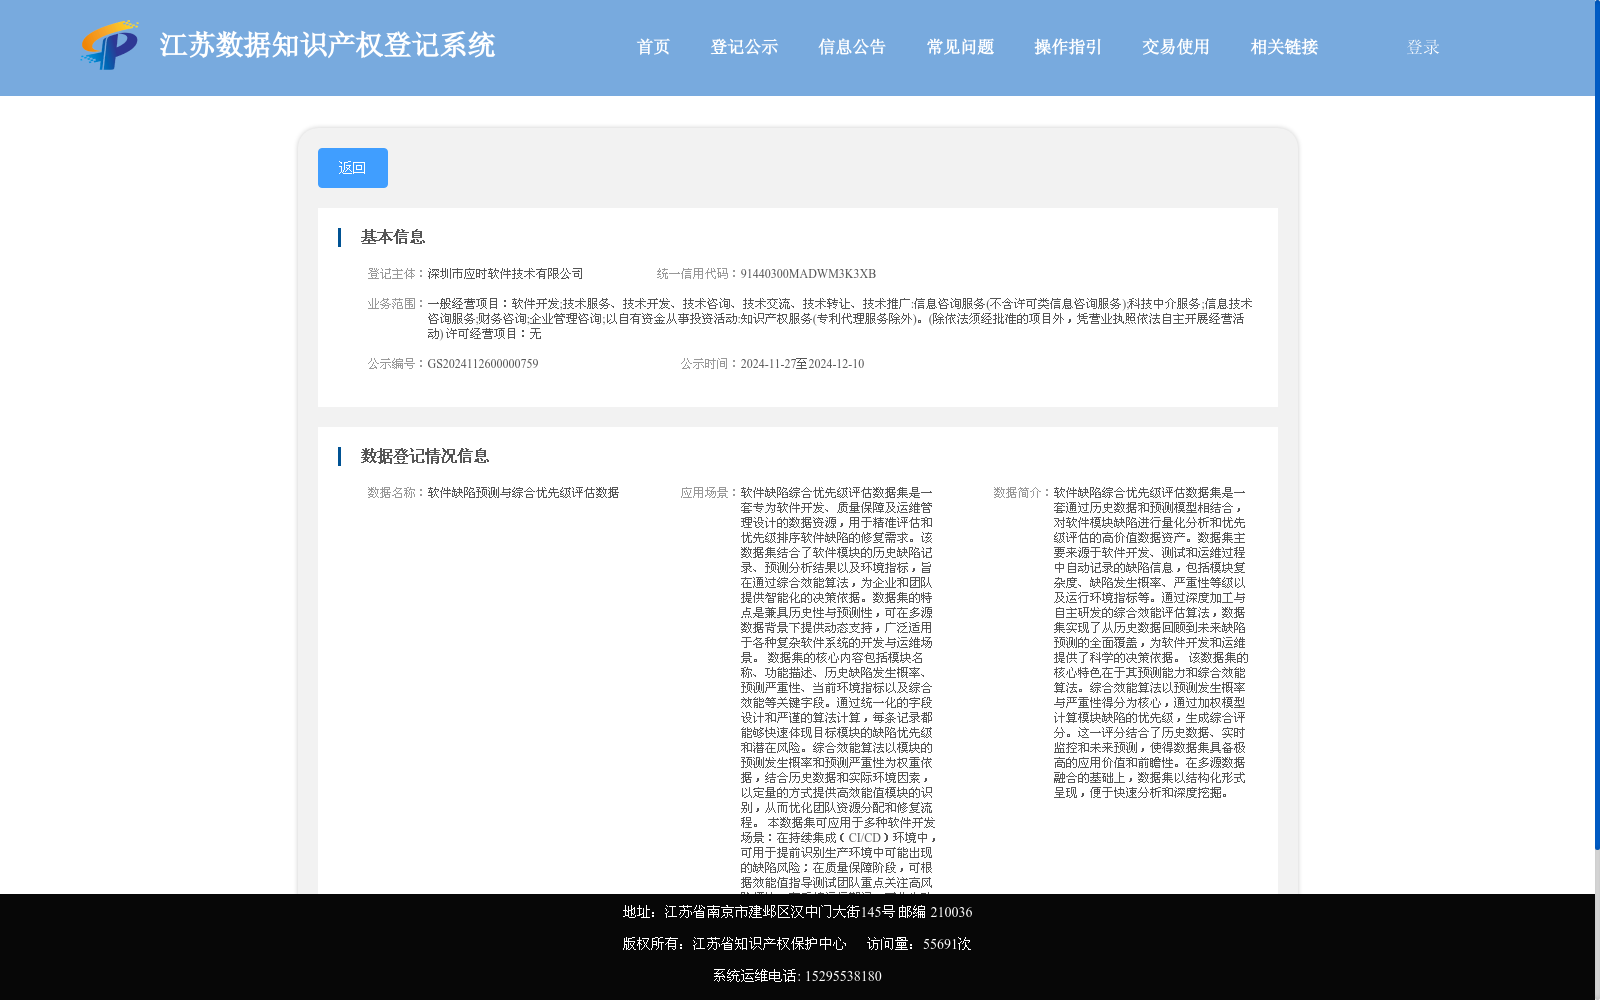Click the 应用场景 label
Screen dimensions: 1600x1000
710,493
